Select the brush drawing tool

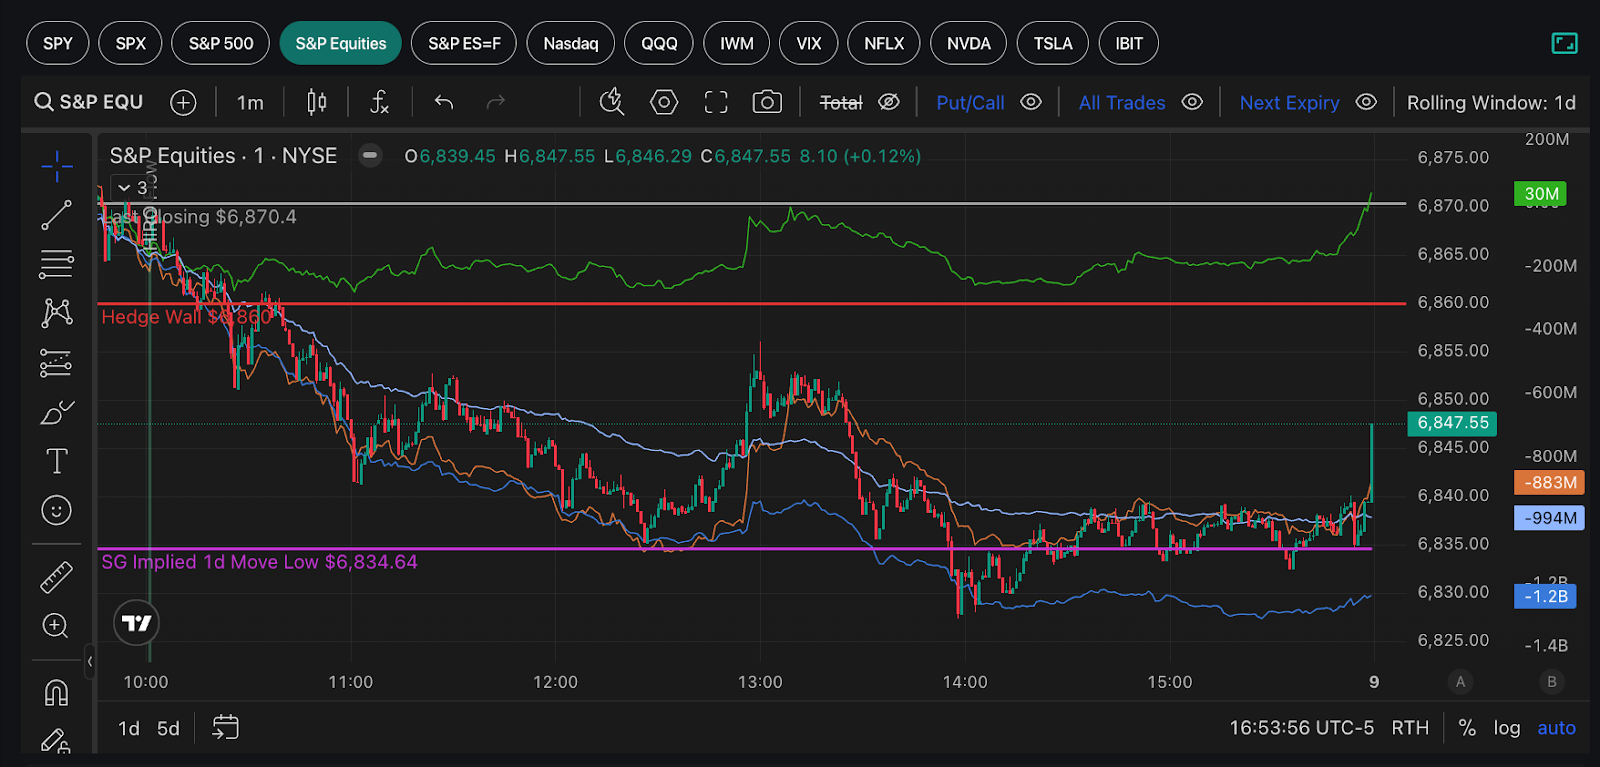point(57,411)
